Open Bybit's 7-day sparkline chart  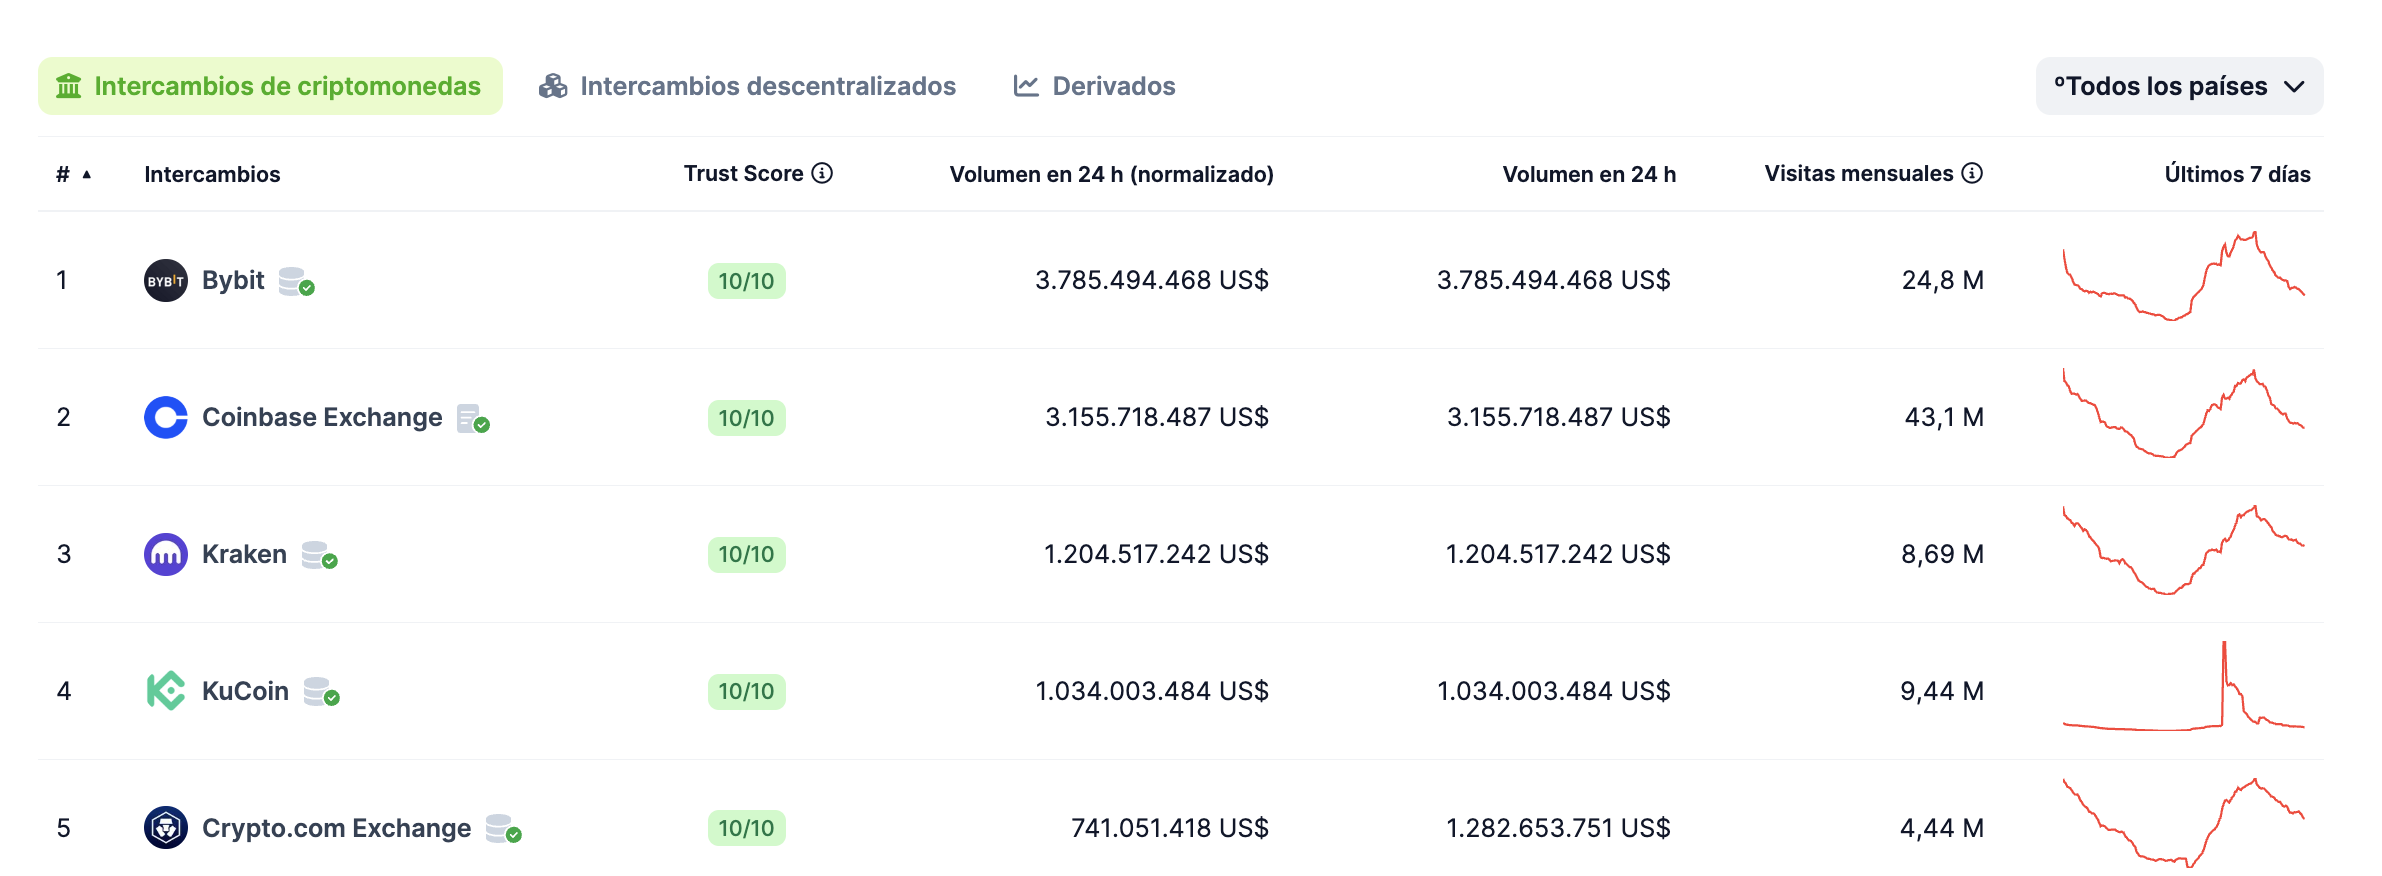(2183, 276)
